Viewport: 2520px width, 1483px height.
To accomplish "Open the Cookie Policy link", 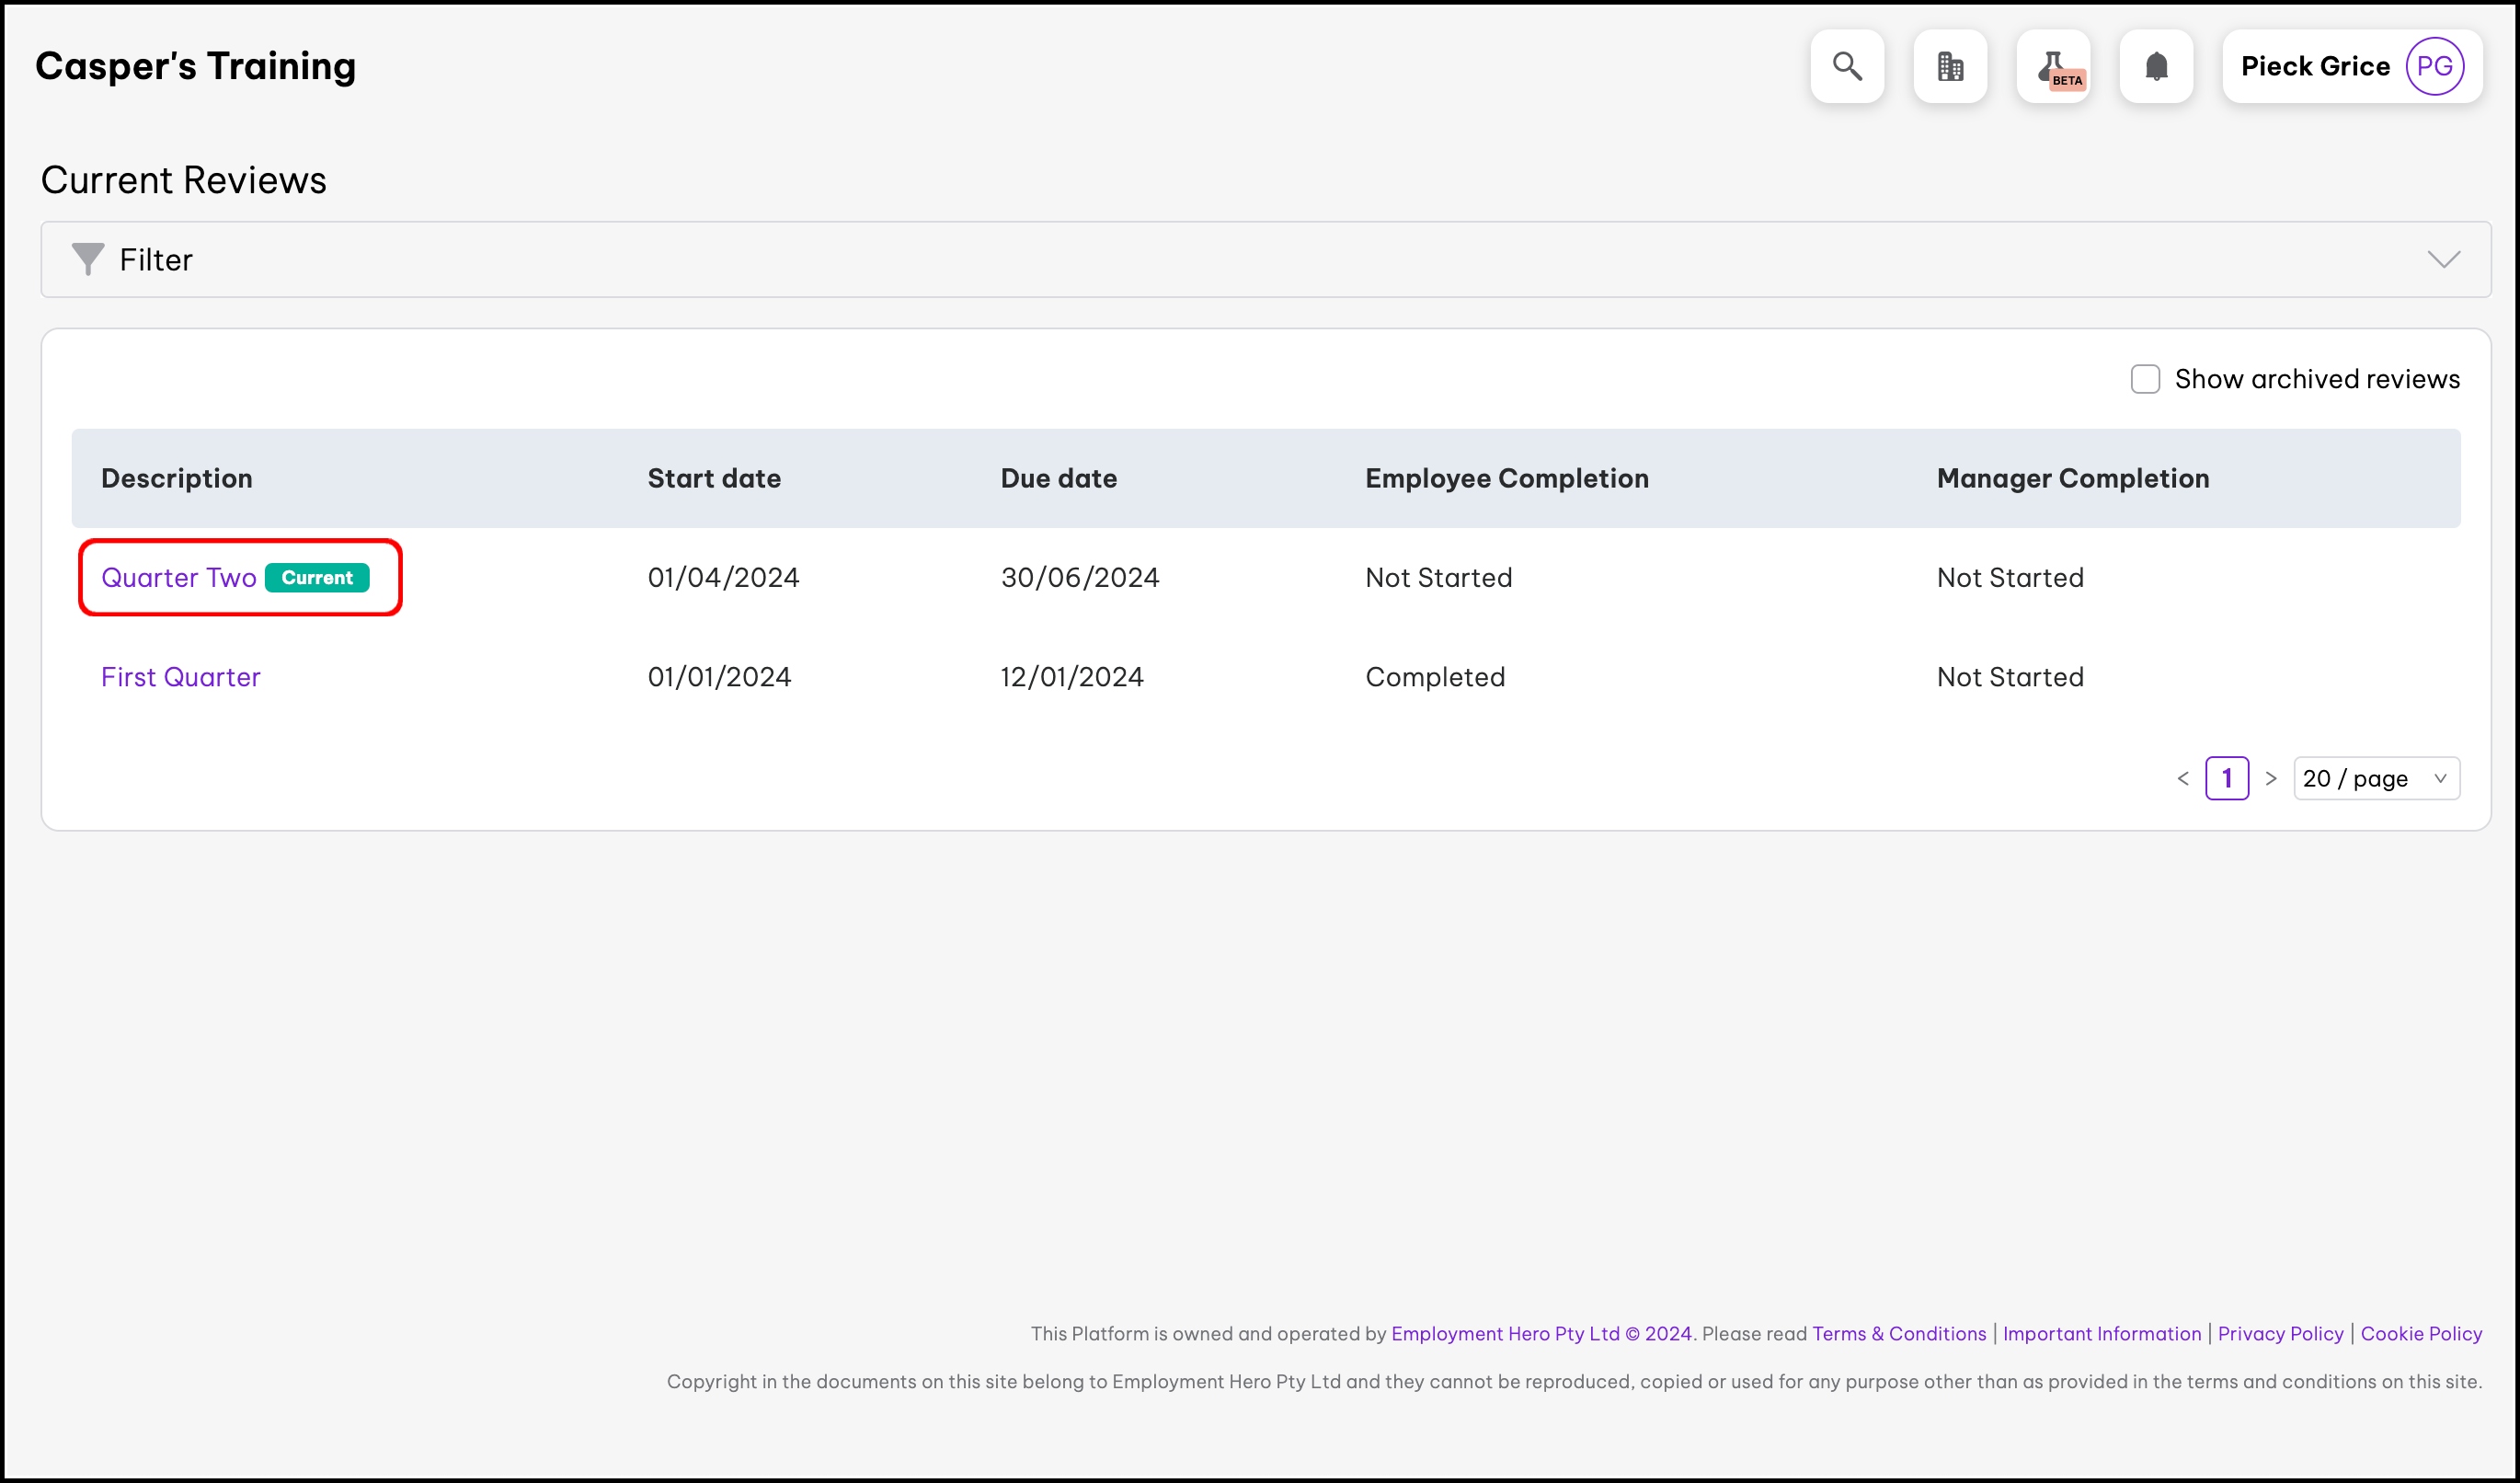I will coord(2420,1333).
